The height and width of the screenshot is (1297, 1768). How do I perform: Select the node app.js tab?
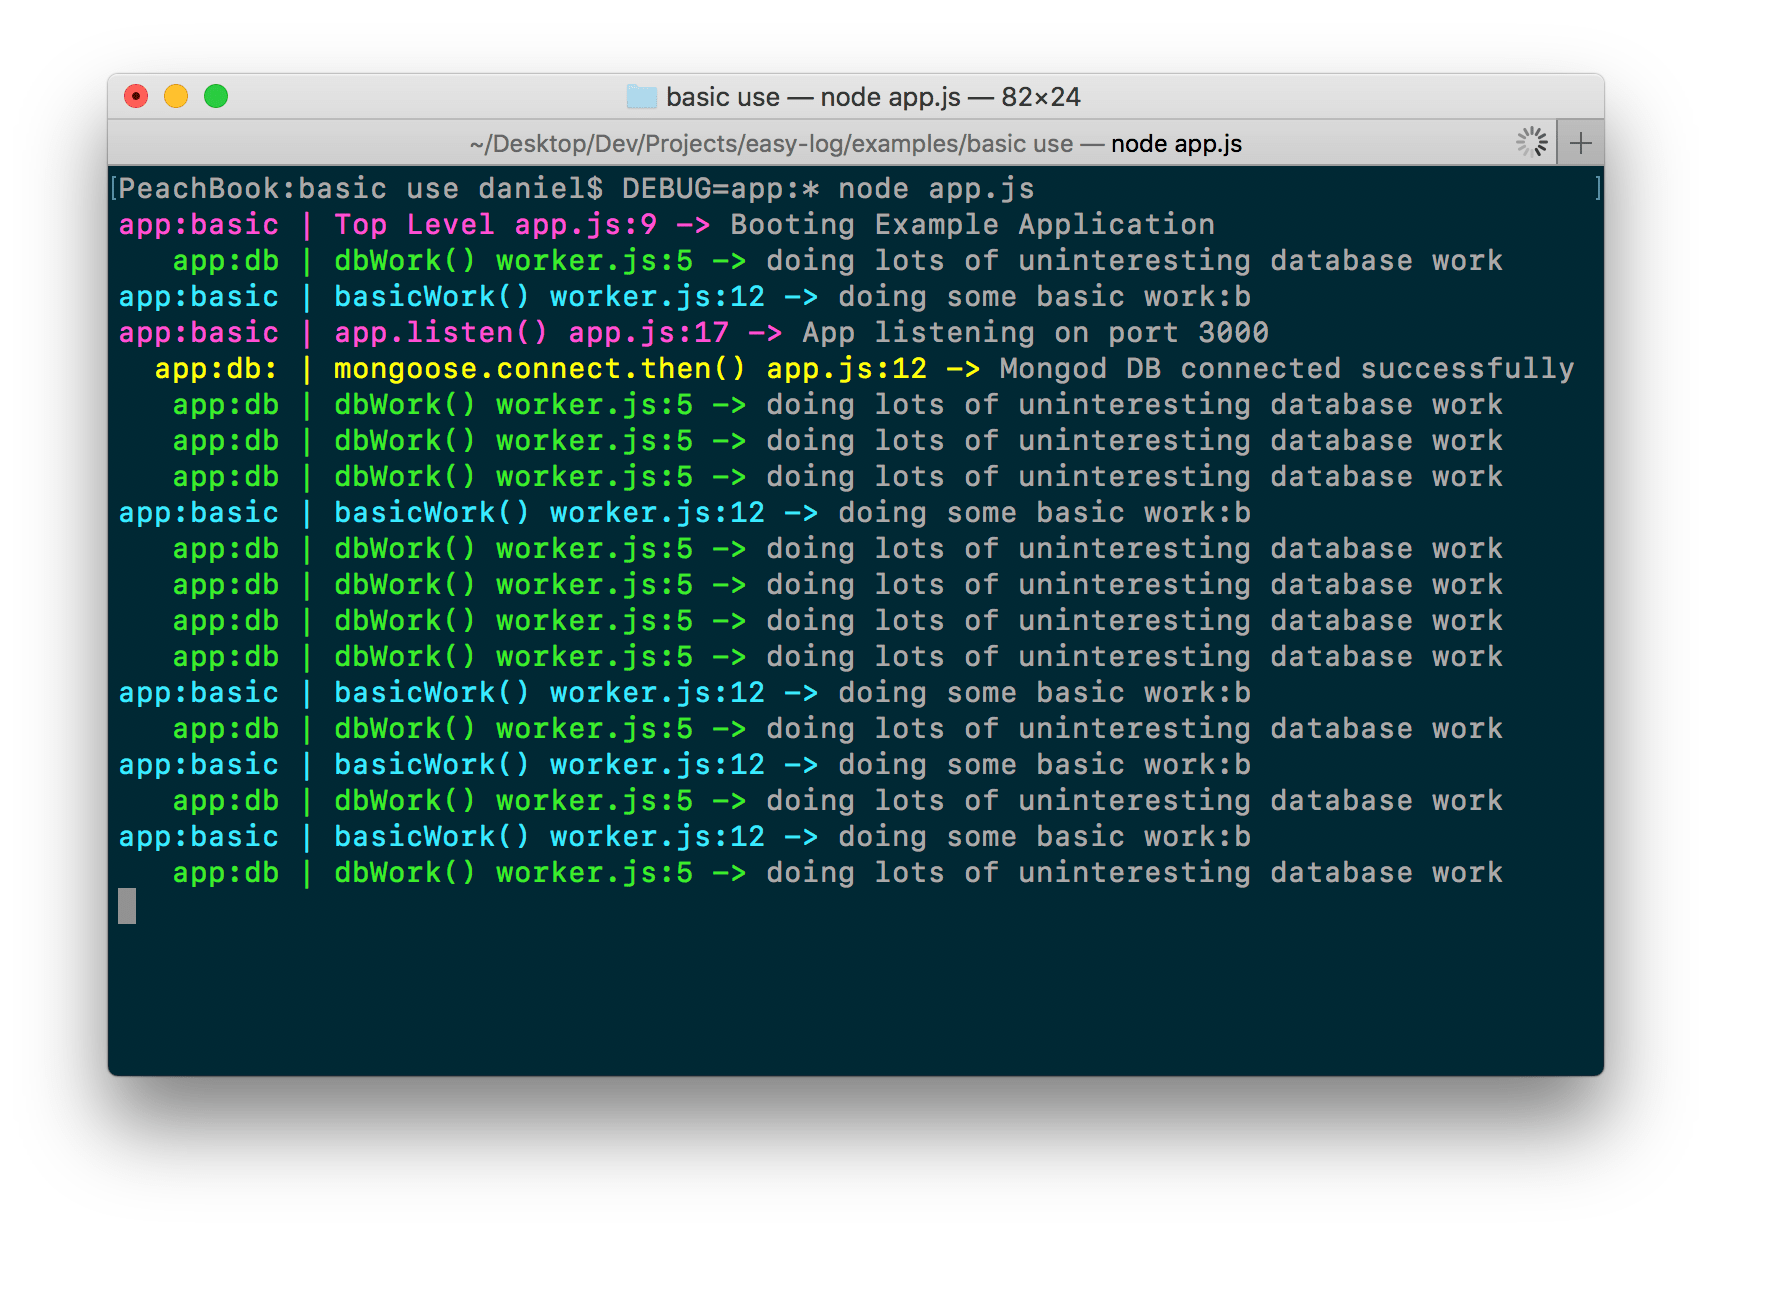point(832,143)
